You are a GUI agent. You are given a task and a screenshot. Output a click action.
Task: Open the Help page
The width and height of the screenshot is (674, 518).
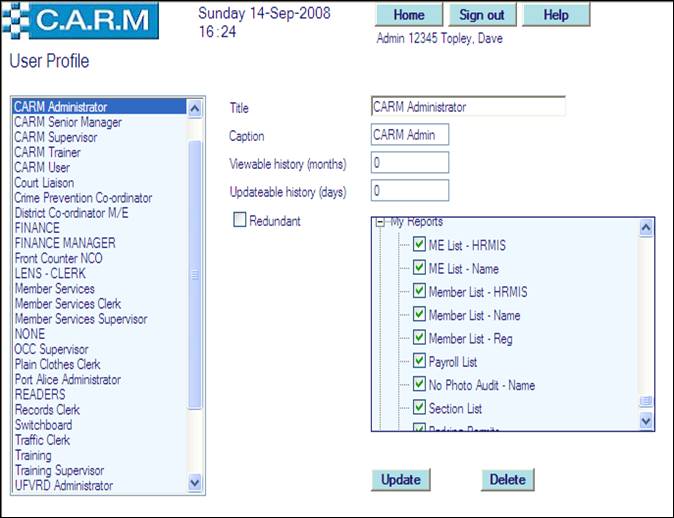tap(556, 15)
